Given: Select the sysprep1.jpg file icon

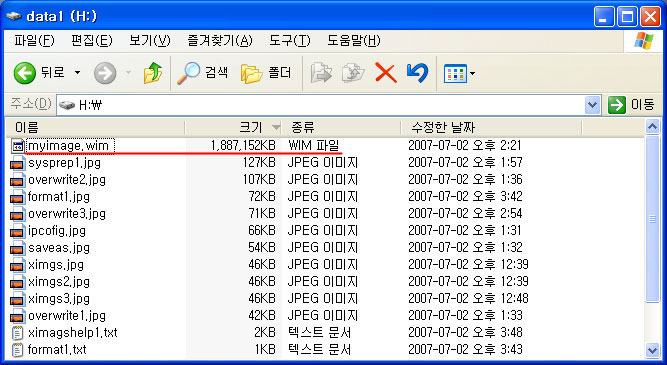Looking at the screenshot, I should 17,163.
